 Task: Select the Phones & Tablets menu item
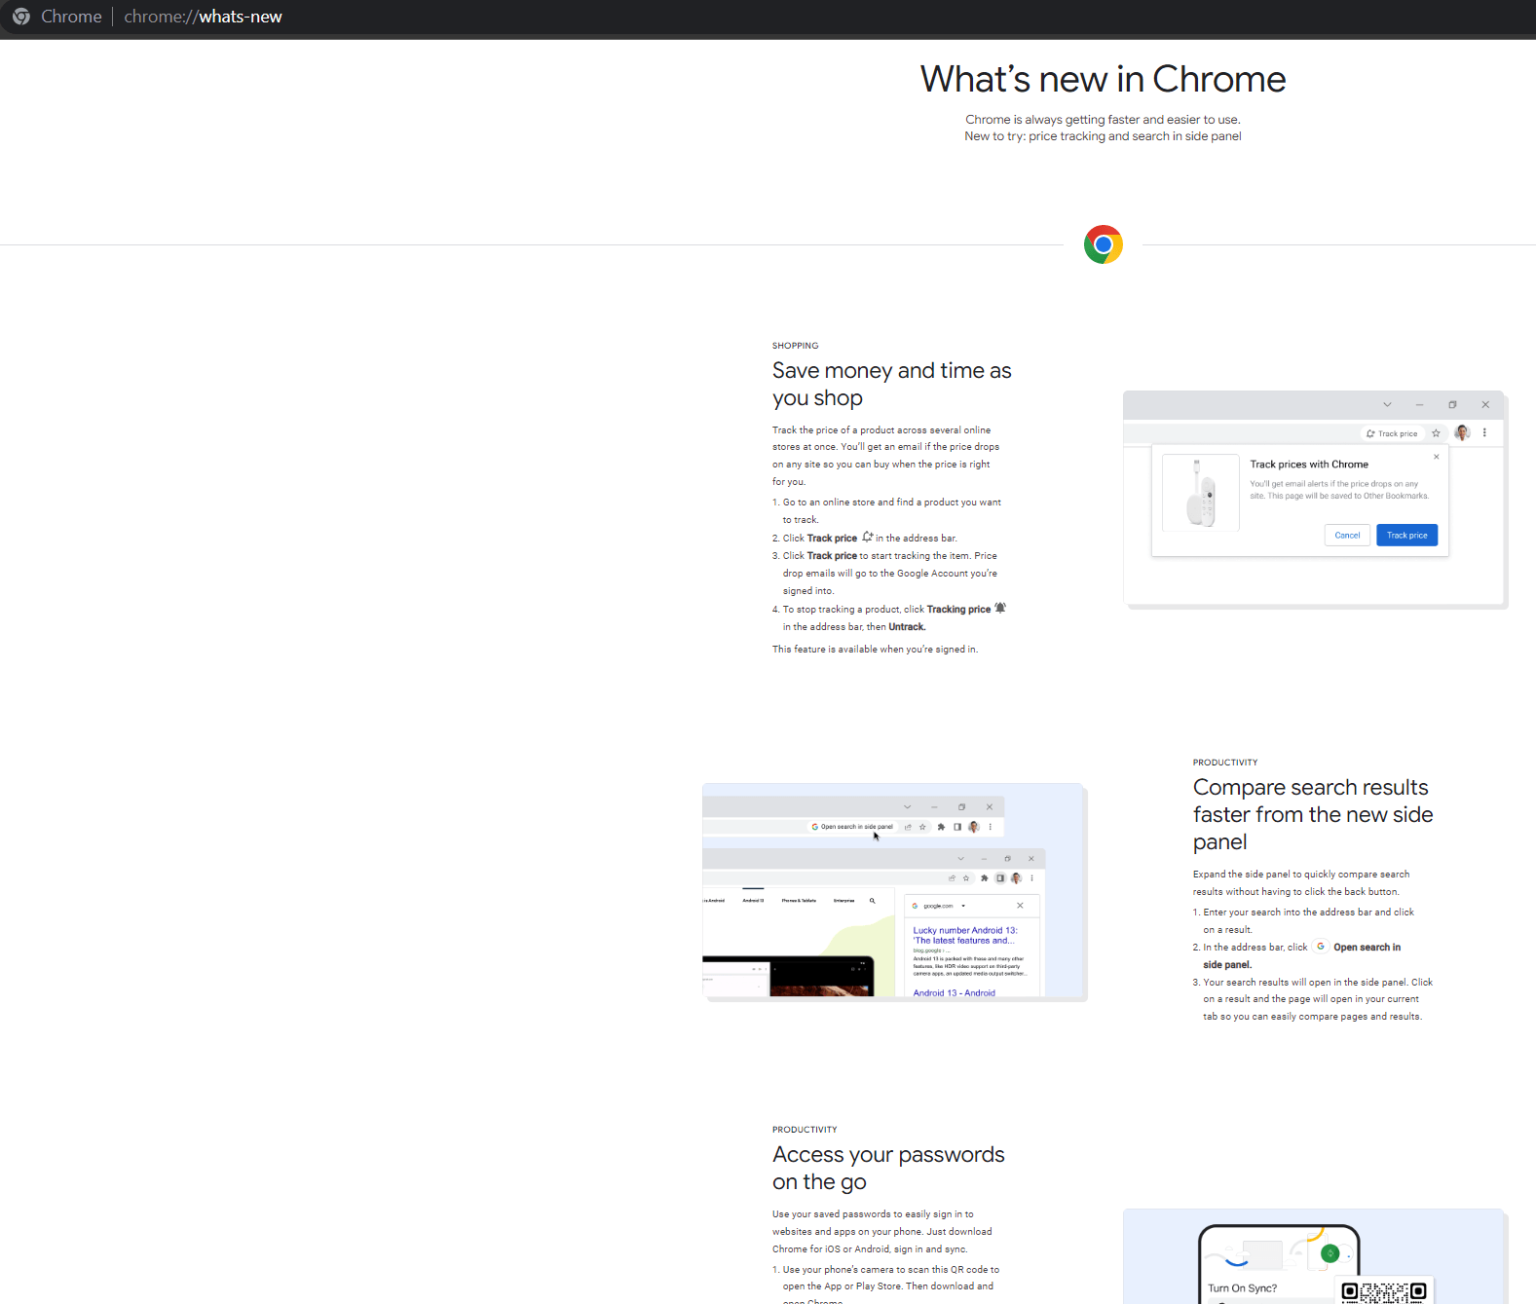pos(799,901)
